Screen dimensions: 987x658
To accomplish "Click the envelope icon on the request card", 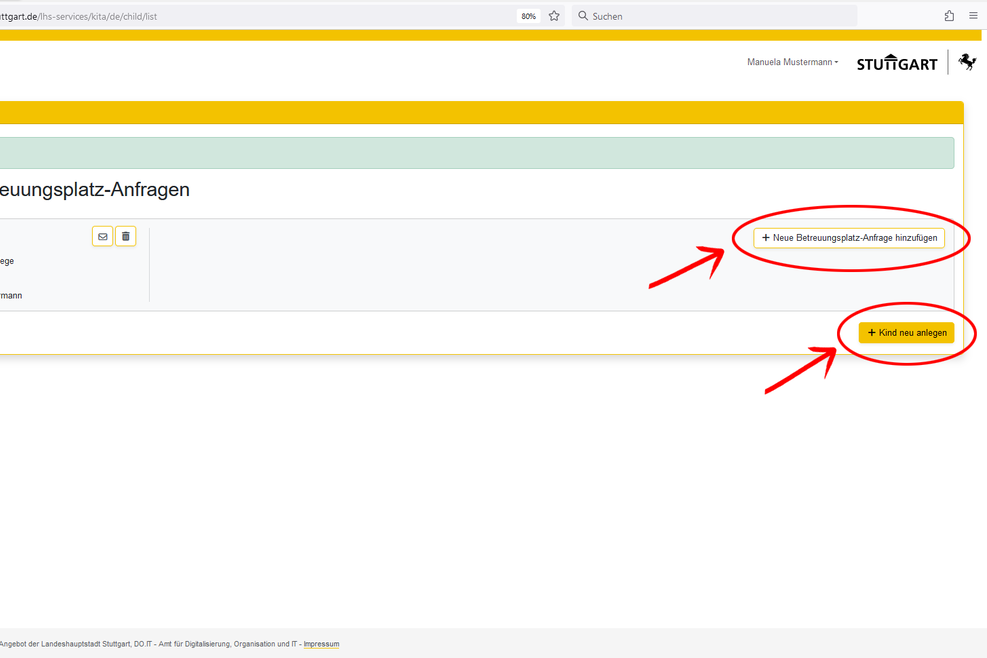I will pos(102,237).
